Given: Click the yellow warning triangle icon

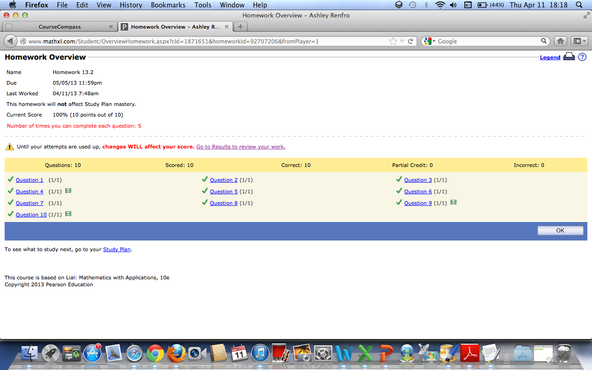Looking at the screenshot, I should click(x=9, y=147).
